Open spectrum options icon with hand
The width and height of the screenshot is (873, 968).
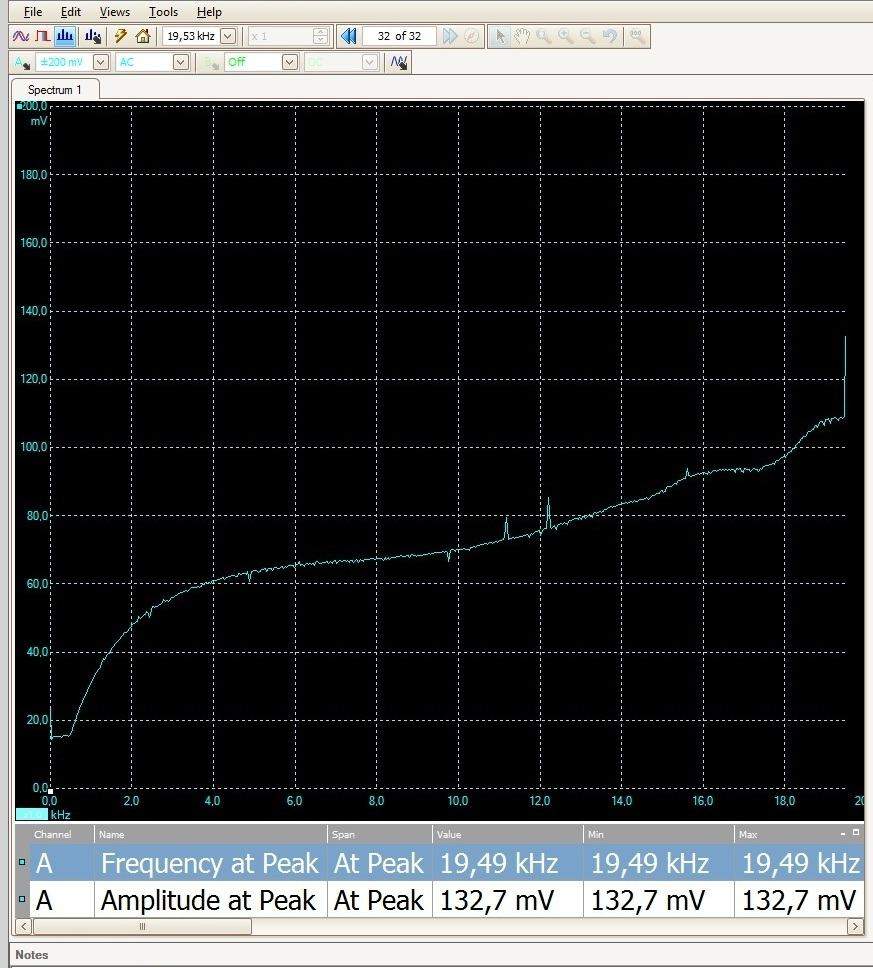(x=93, y=36)
